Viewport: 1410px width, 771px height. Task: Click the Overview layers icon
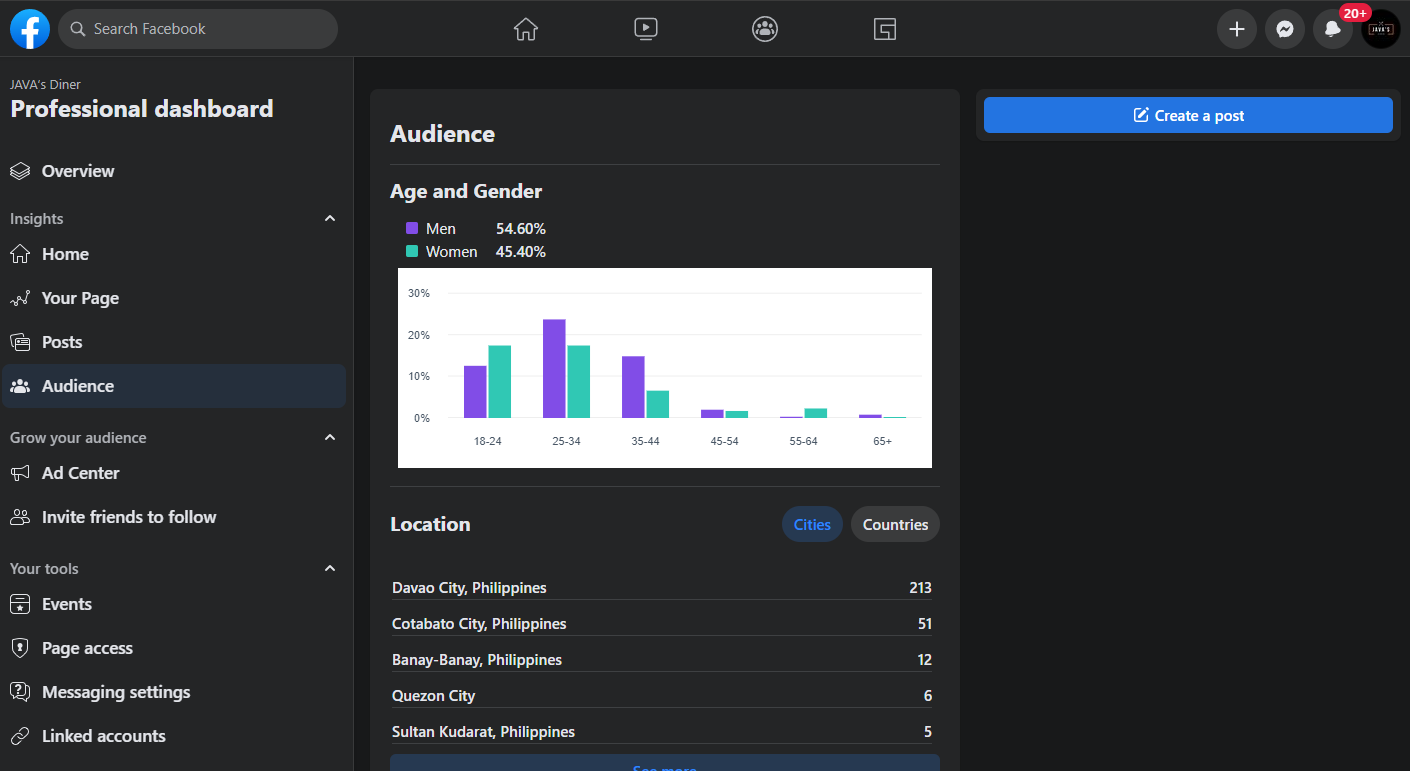(20, 171)
